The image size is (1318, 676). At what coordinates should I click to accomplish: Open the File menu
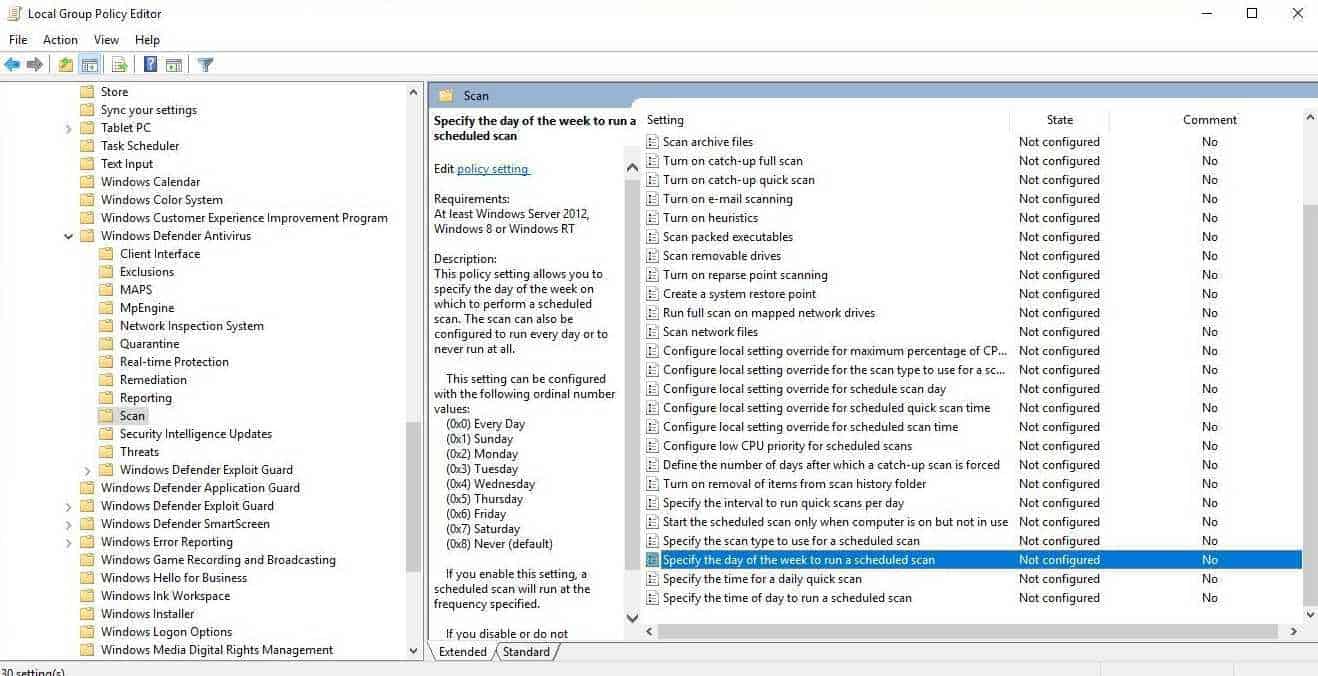pos(18,40)
